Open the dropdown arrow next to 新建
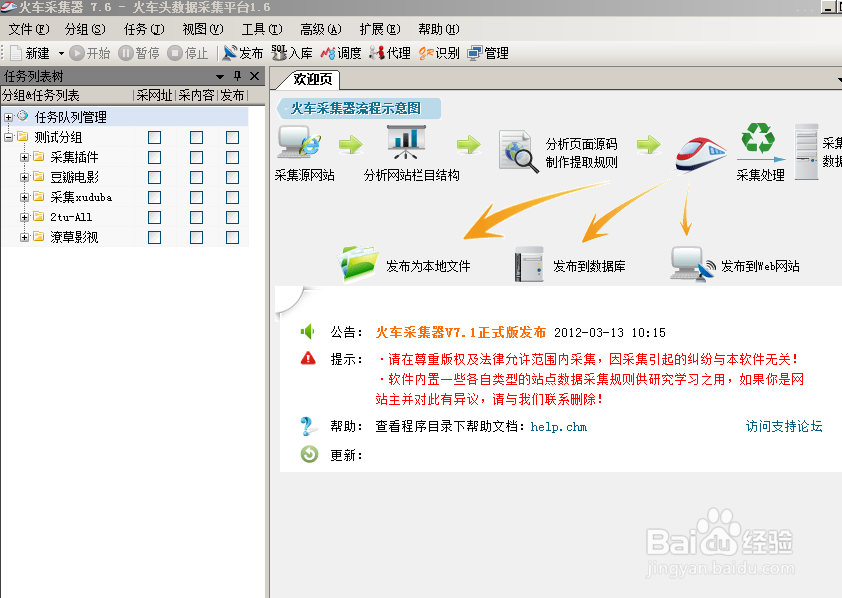 tap(61, 53)
